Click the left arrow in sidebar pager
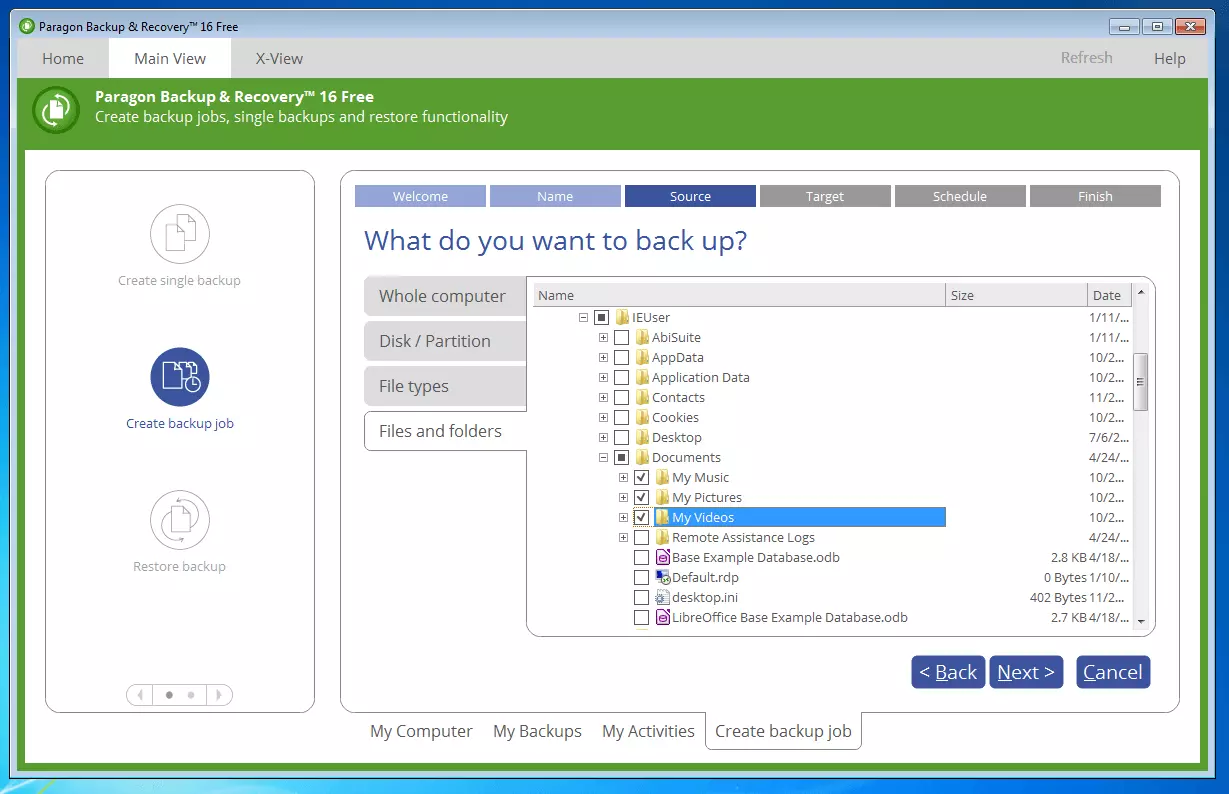 click(140, 694)
